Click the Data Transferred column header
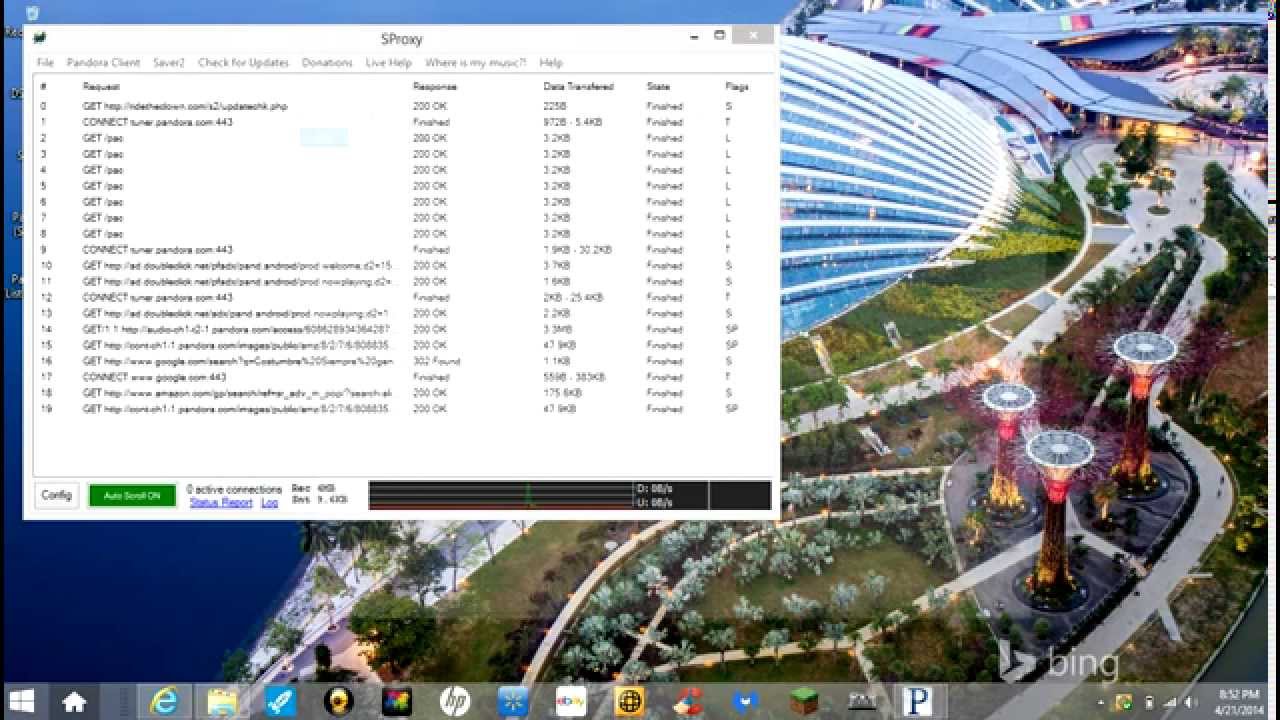Image resolution: width=1280 pixels, height=720 pixels. coord(578,87)
